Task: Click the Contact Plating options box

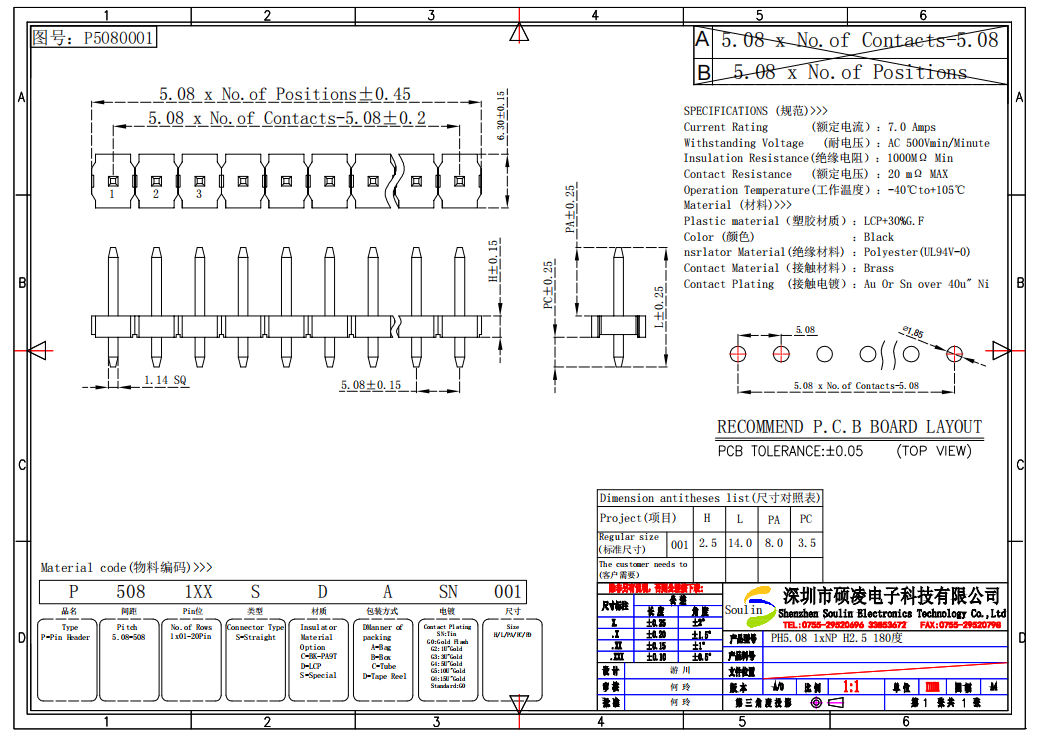Action: tap(447, 659)
